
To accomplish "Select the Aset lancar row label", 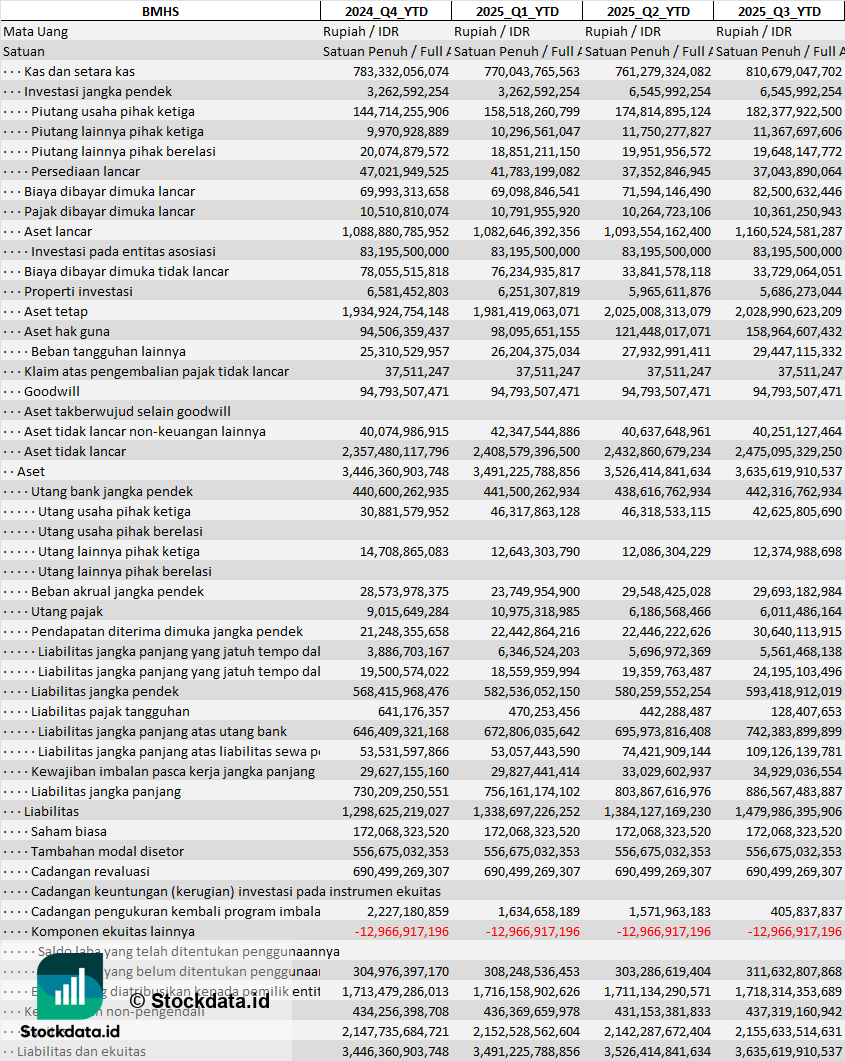I will 58,231.
